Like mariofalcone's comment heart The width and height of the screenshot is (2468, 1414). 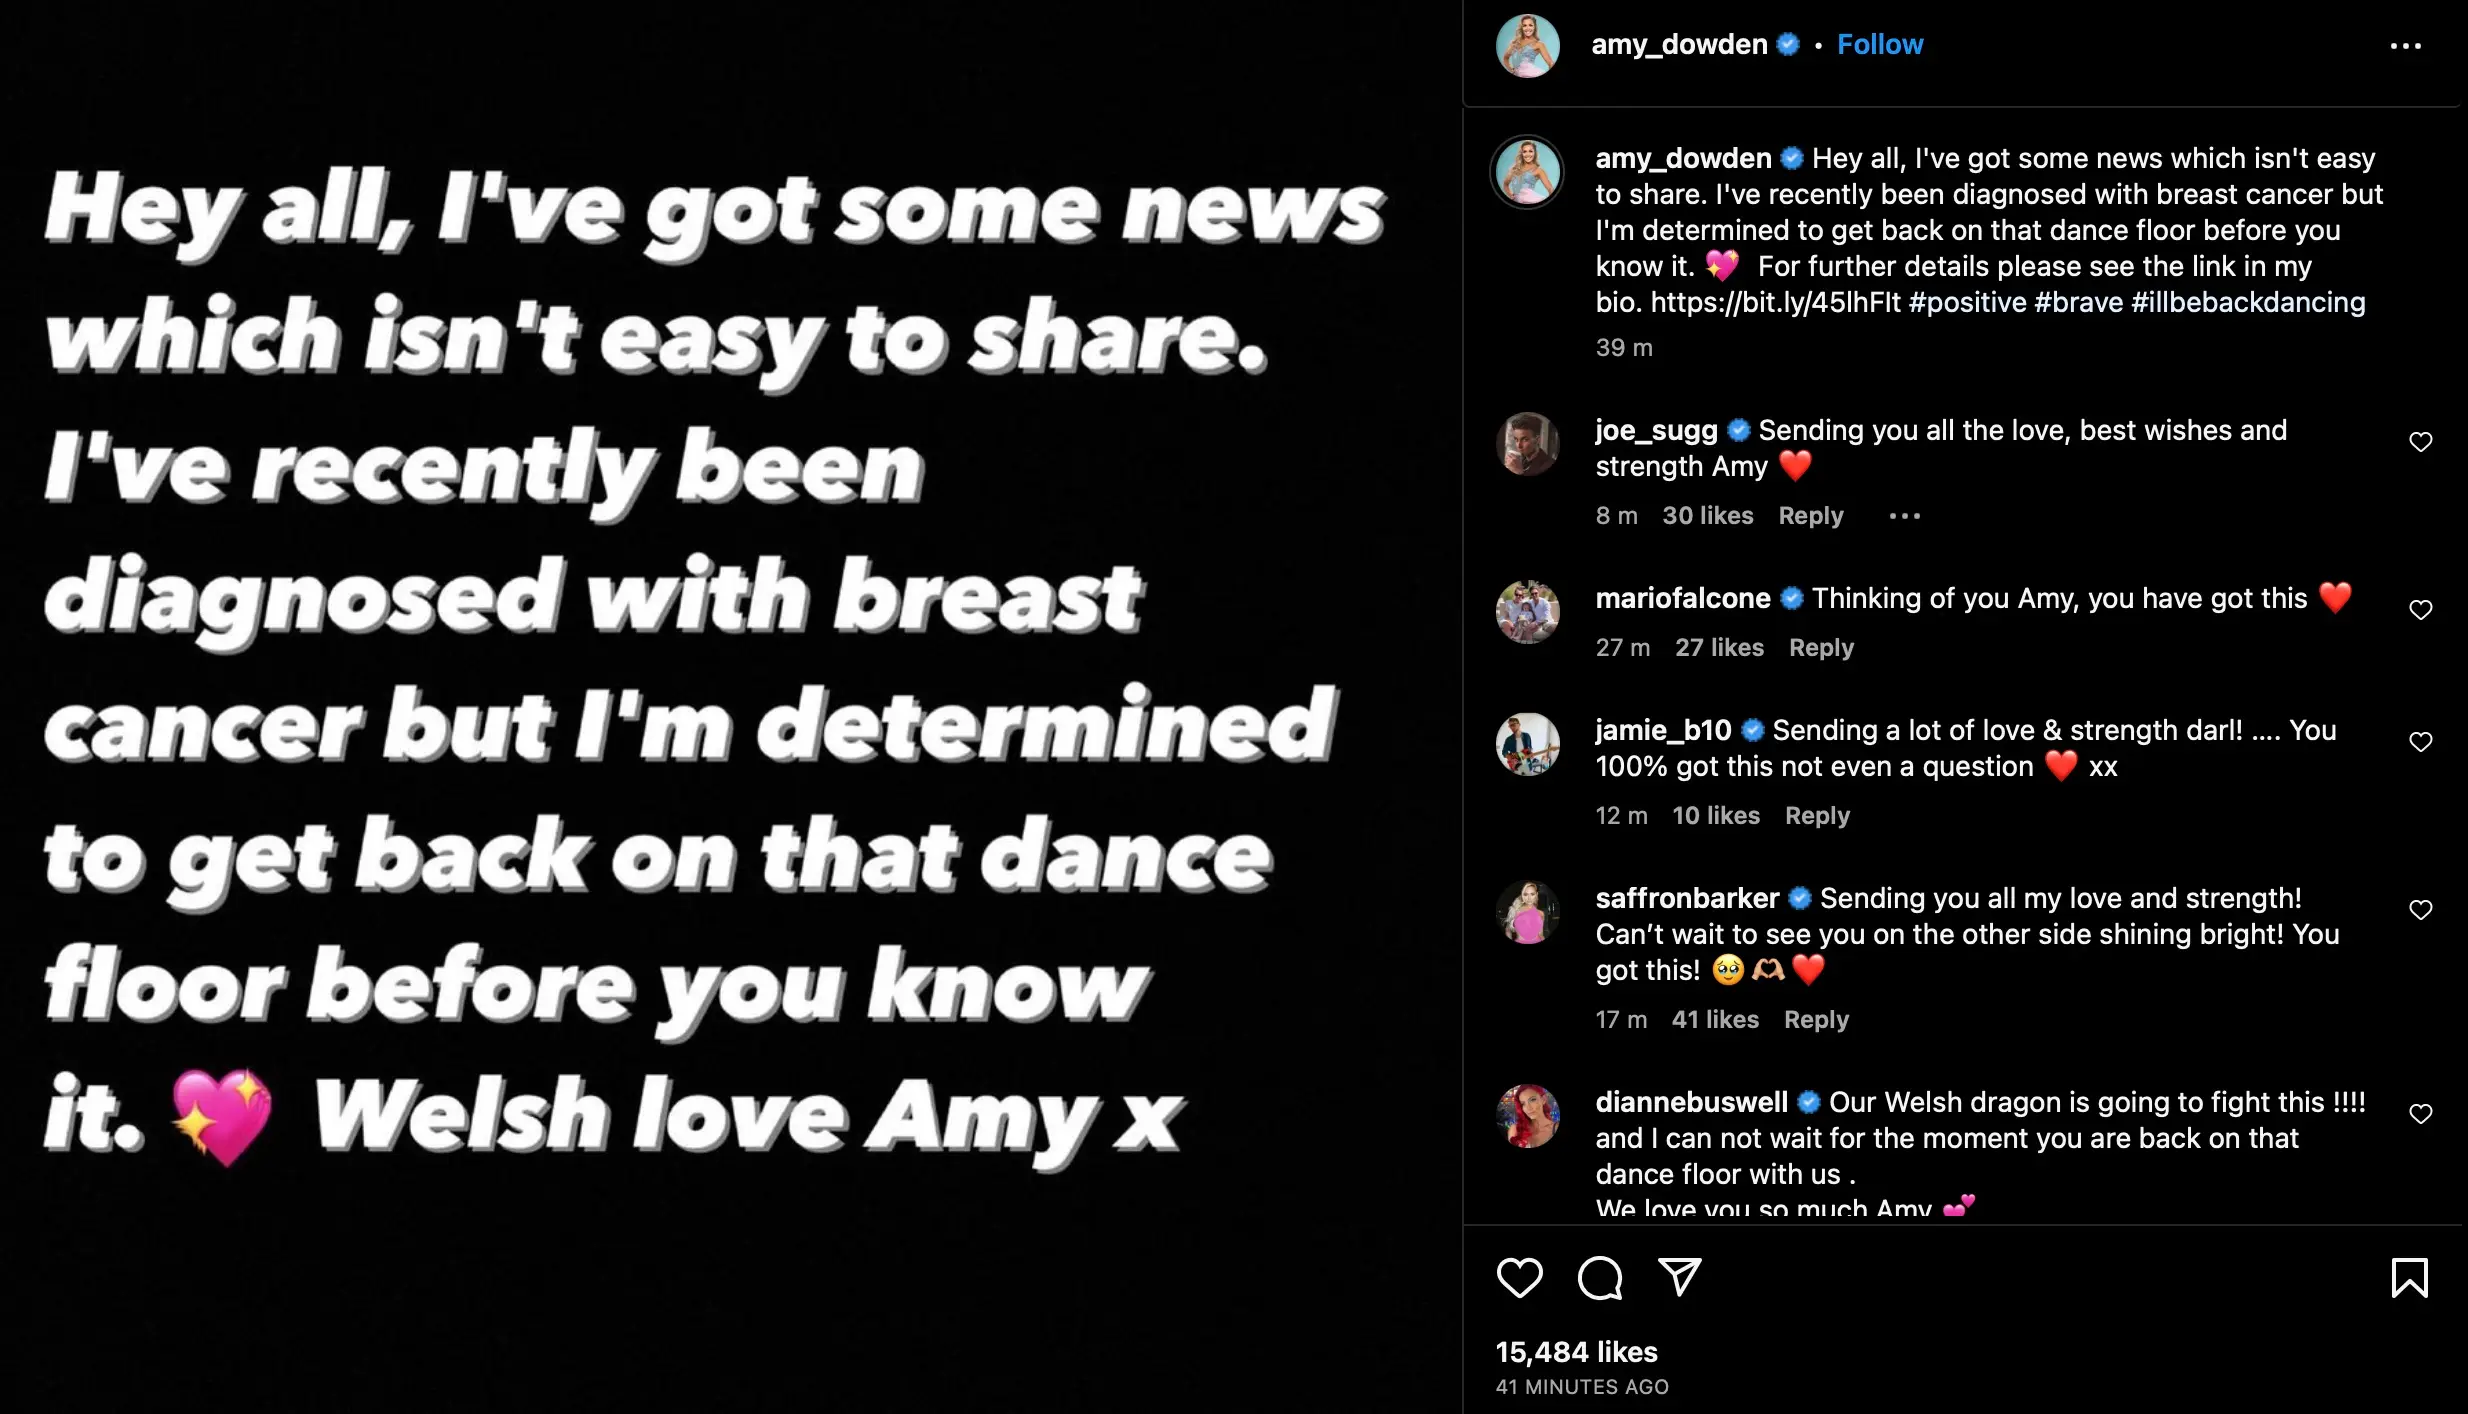click(x=2421, y=609)
